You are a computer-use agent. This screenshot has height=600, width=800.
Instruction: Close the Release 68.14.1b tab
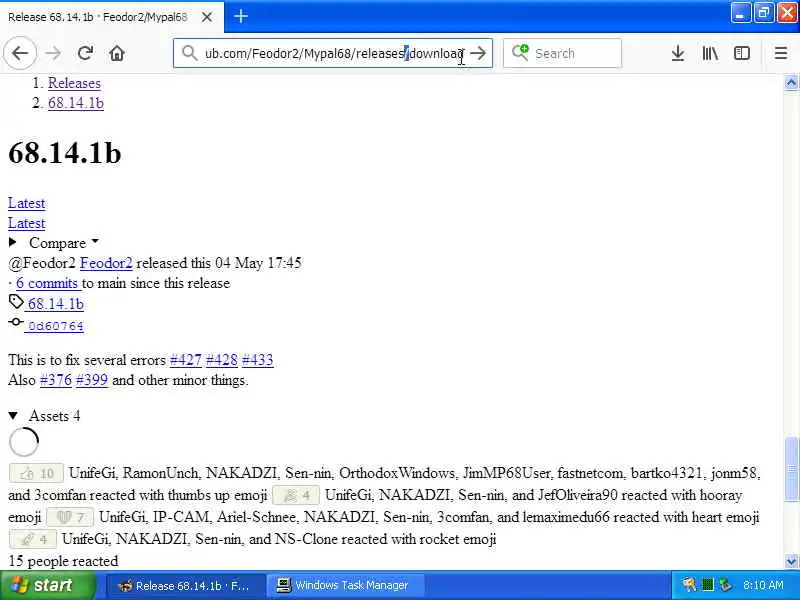207,17
